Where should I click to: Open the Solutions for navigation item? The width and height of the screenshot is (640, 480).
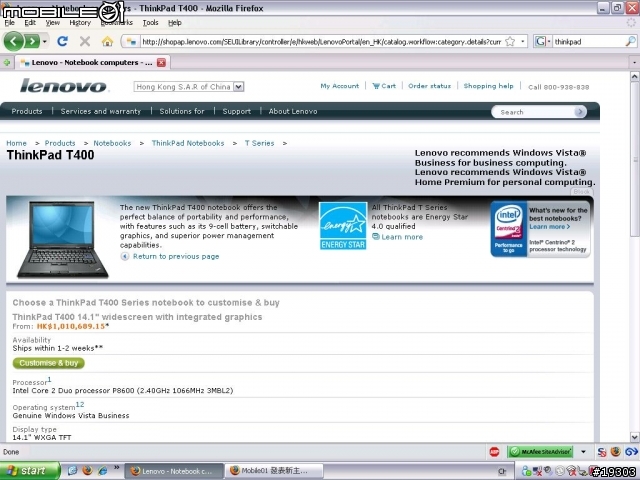point(182,111)
